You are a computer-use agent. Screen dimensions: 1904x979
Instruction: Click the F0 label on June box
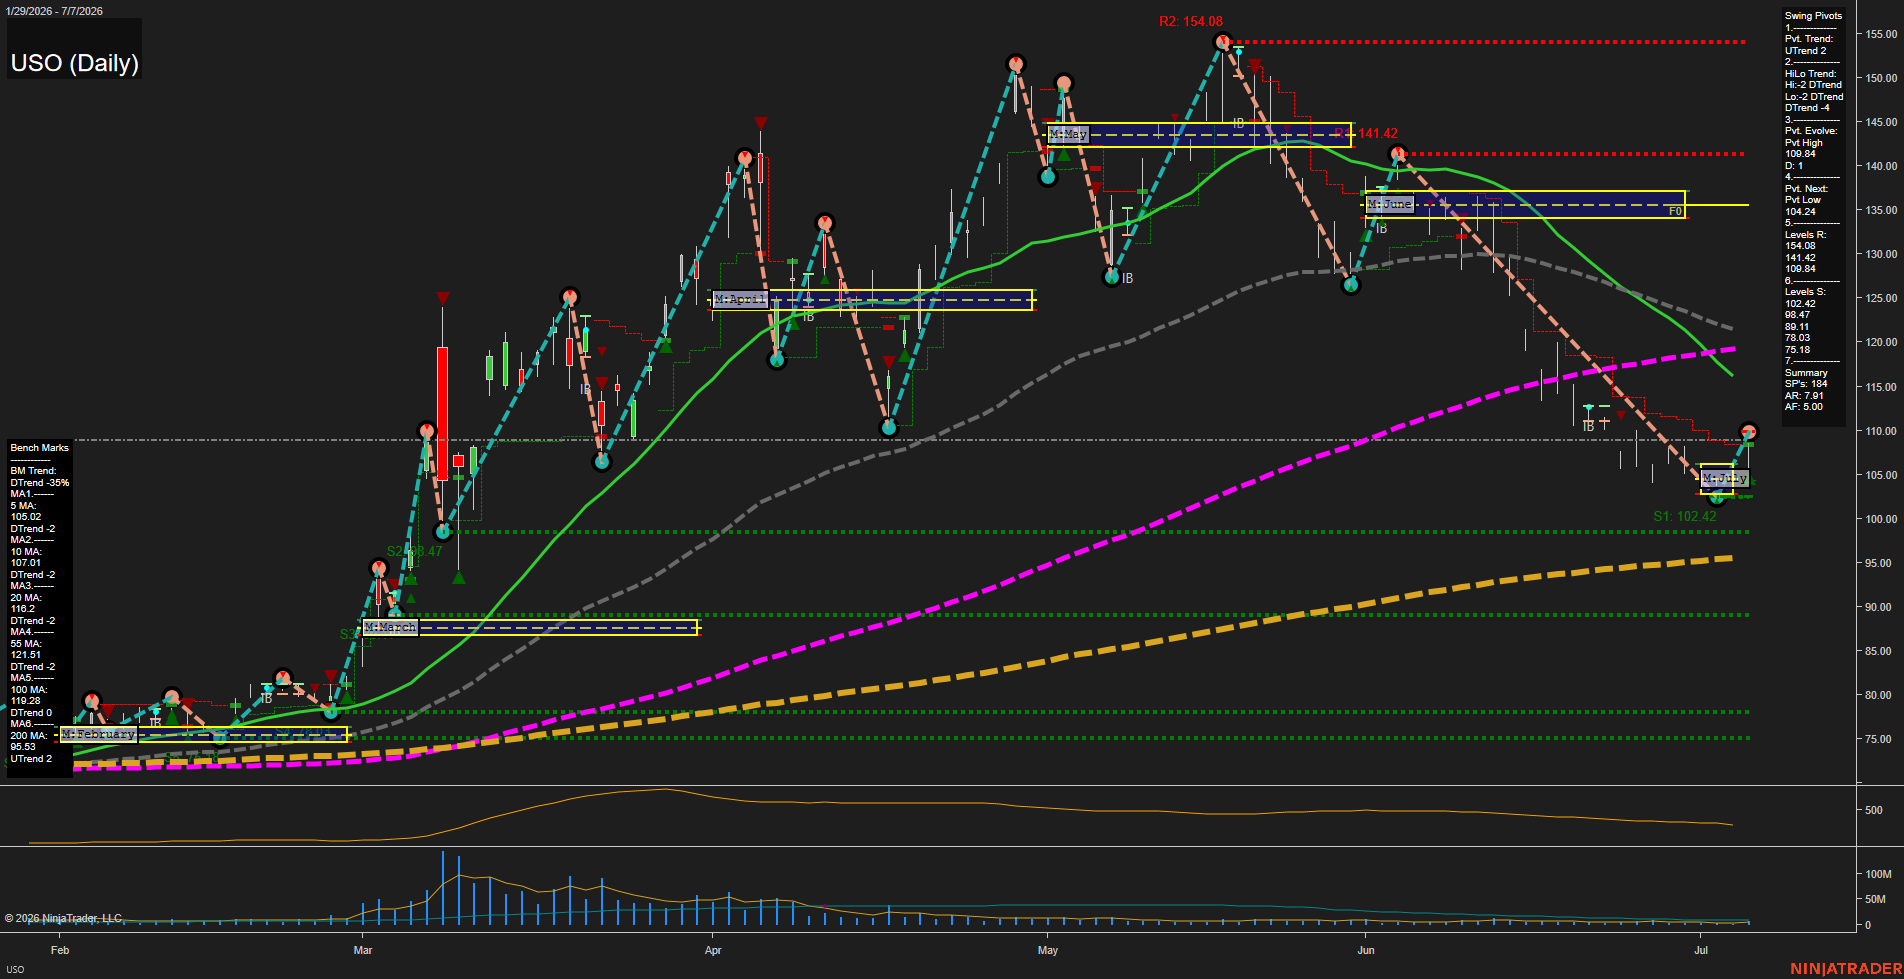point(1675,211)
